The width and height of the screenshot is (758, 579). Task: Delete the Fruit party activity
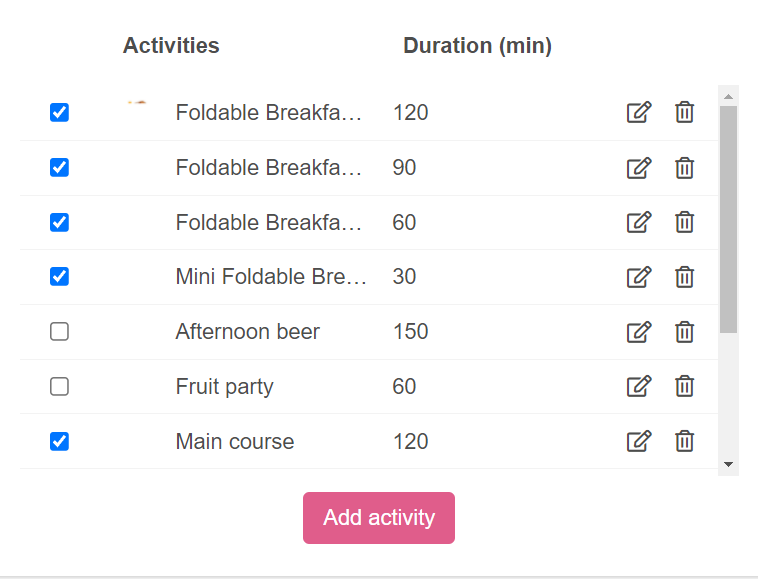(684, 386)
